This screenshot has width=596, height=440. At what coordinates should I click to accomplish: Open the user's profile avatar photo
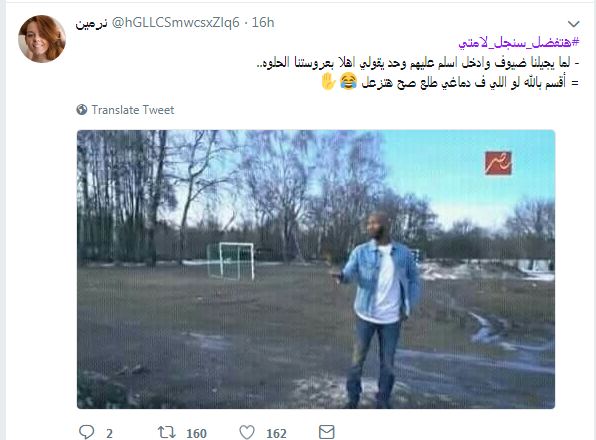[42, 39]
